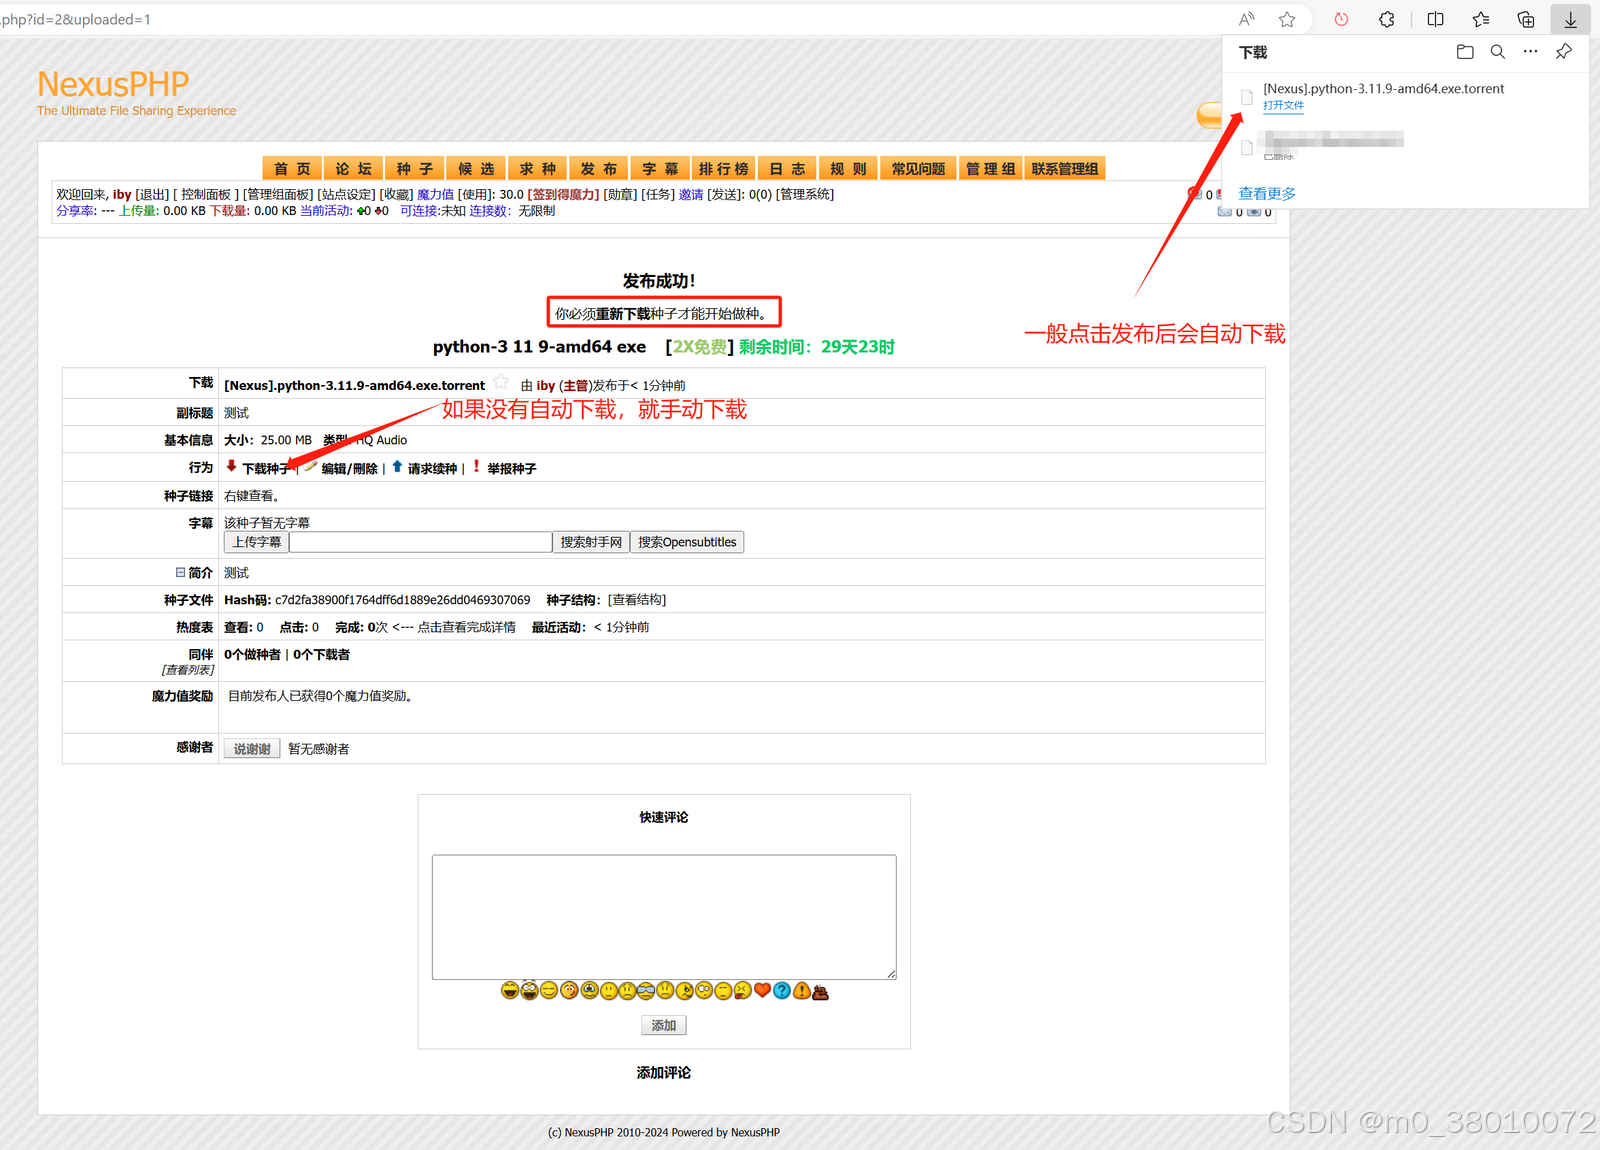
Task: Click into the quick comment text area
Action: 664,917
